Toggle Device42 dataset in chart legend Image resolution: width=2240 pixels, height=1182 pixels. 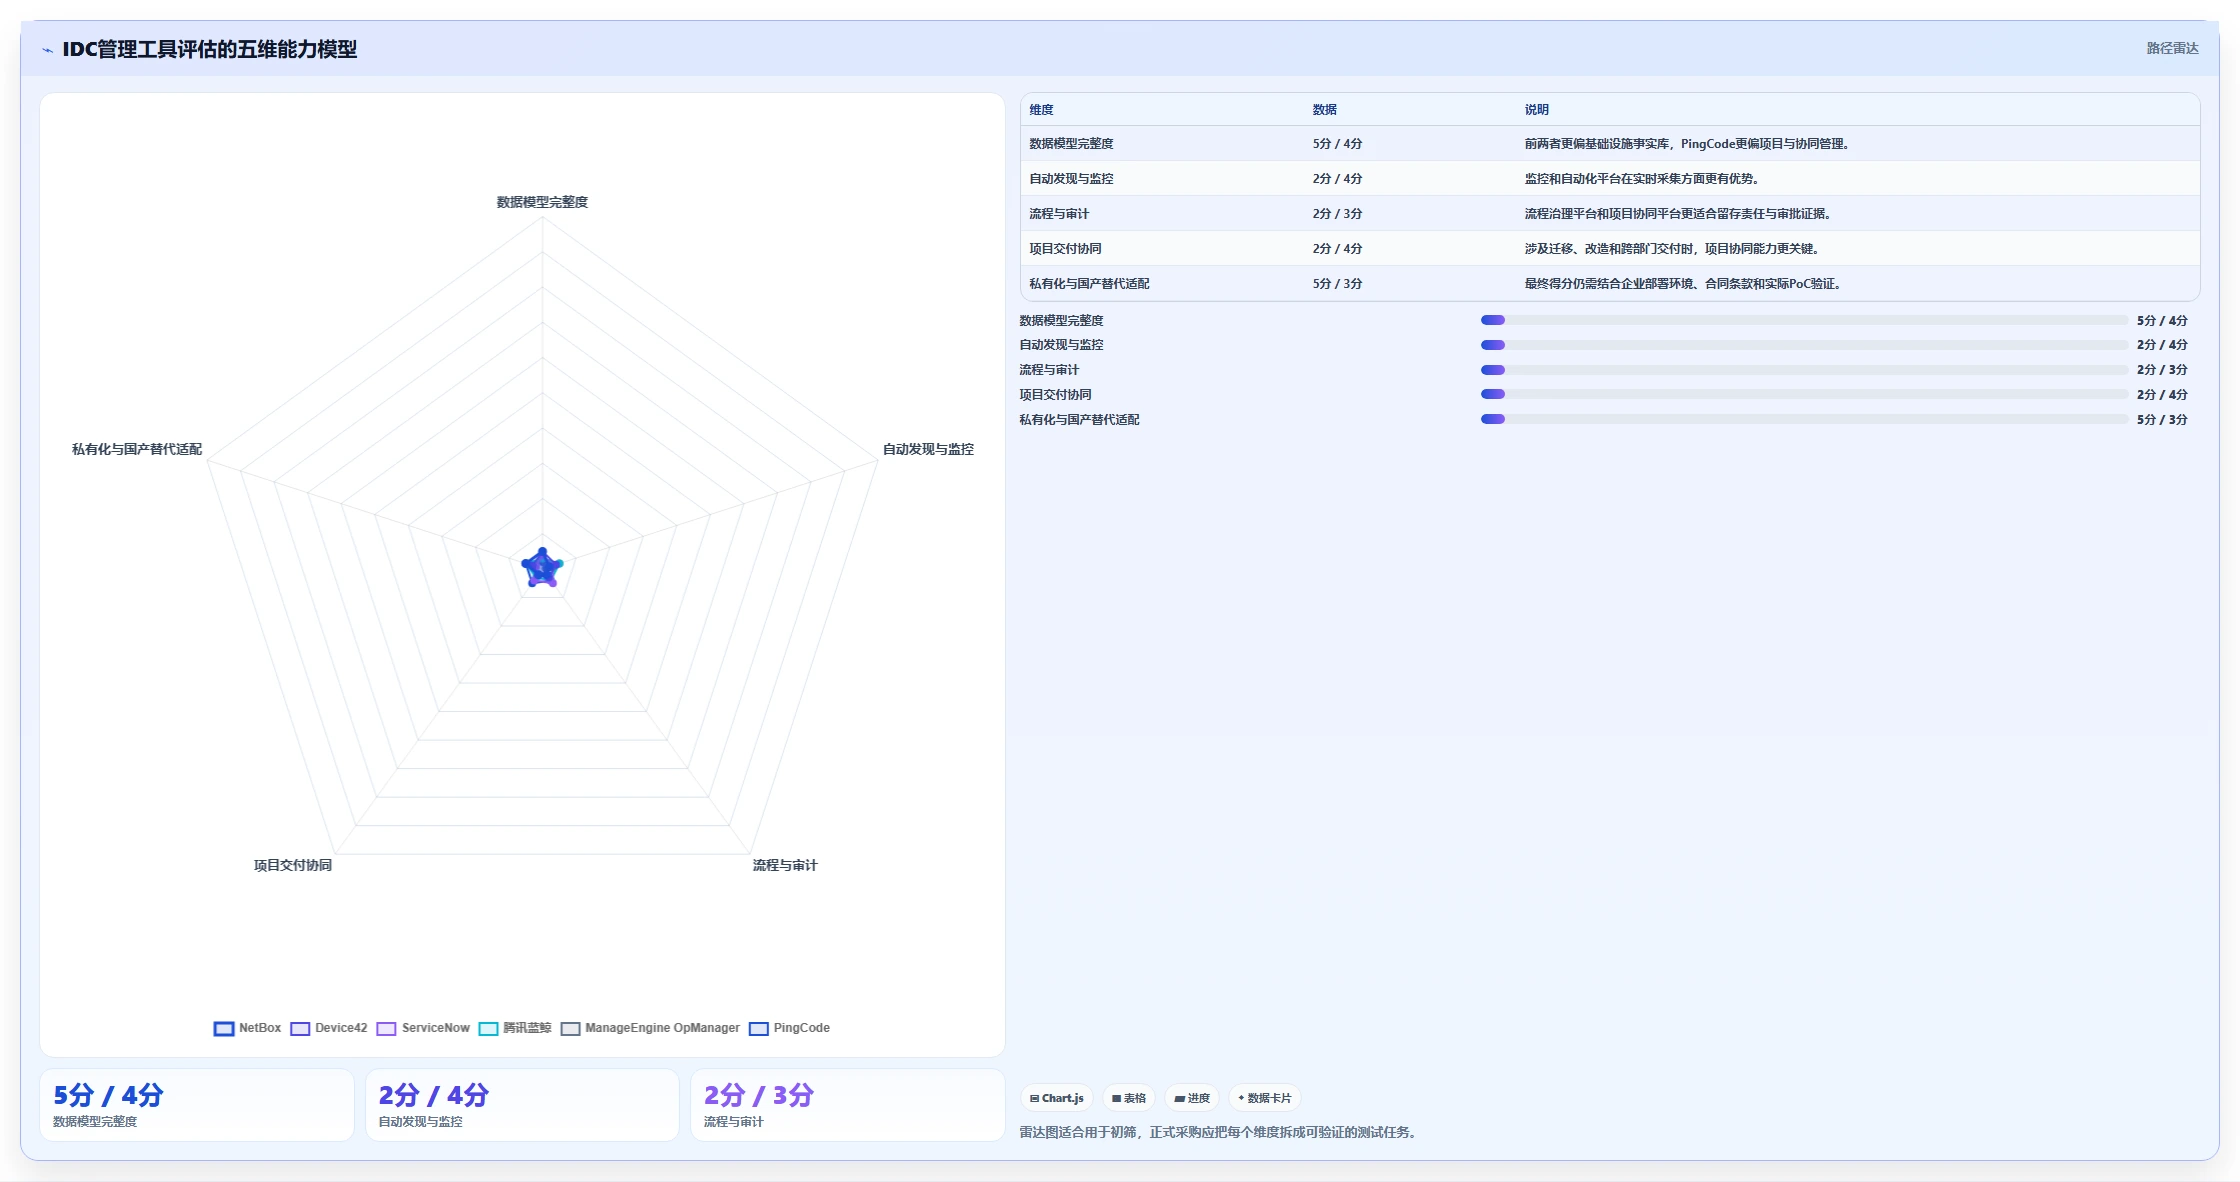329,1028
